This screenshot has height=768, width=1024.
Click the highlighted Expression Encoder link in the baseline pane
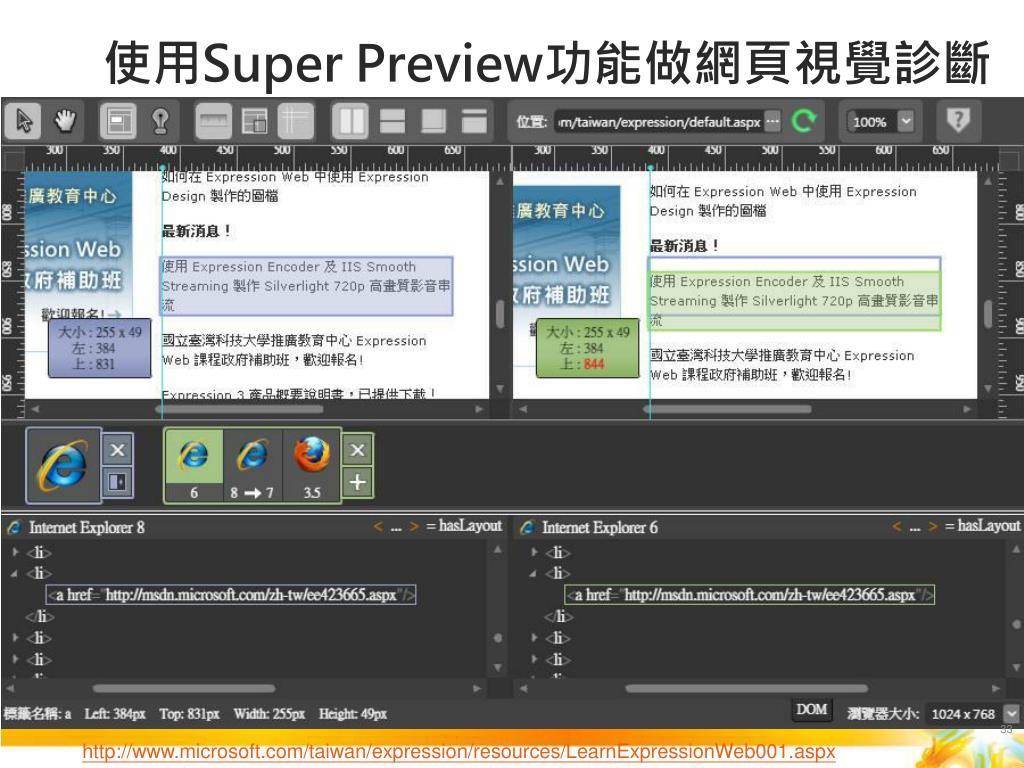(307, 286)
